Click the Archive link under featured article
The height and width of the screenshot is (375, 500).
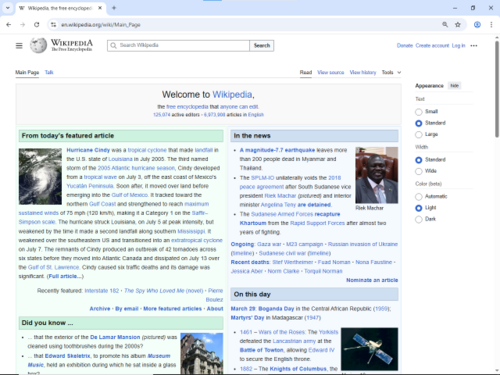[100, 309]
